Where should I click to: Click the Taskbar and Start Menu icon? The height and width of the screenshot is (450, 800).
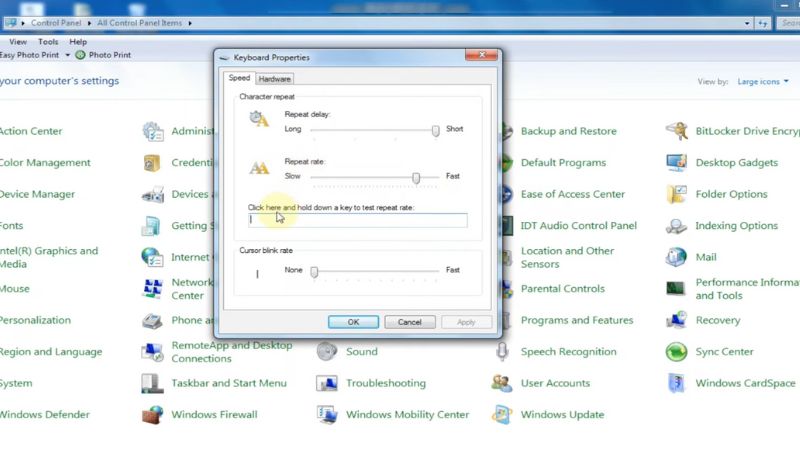click(x=152, y=383)
